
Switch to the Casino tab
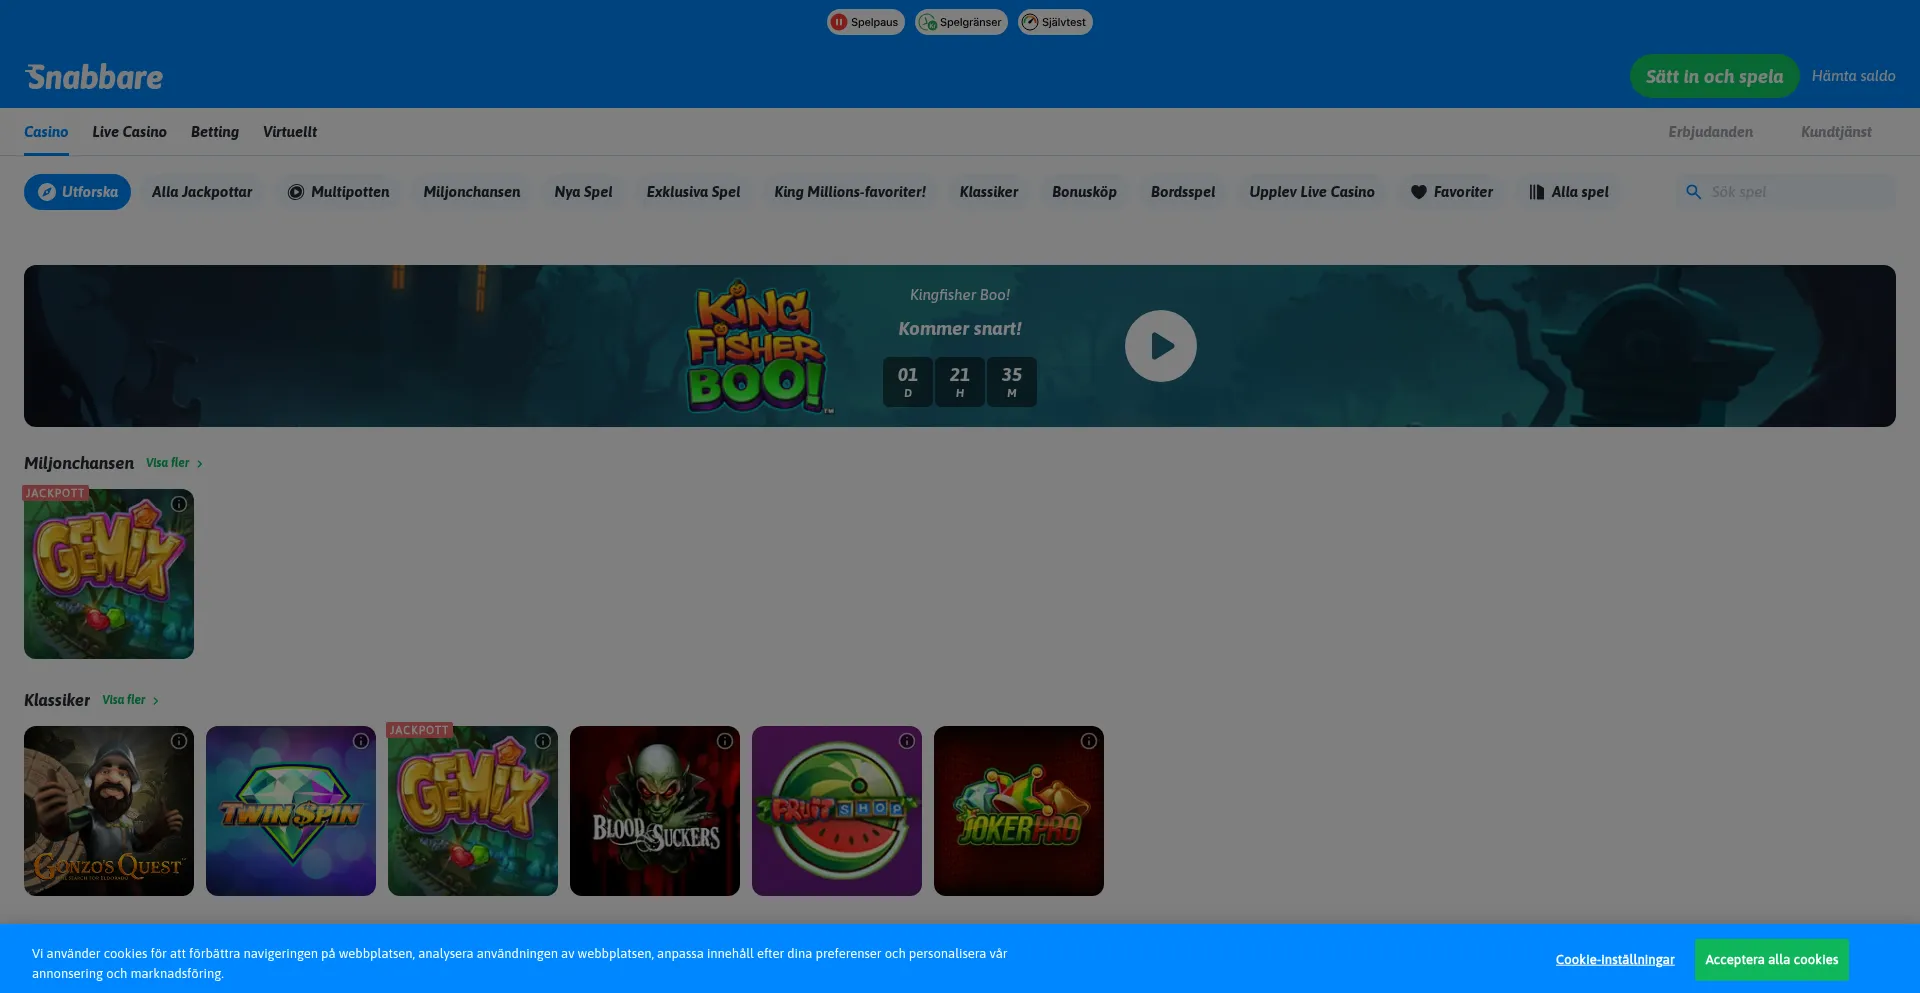pos(46,132)
